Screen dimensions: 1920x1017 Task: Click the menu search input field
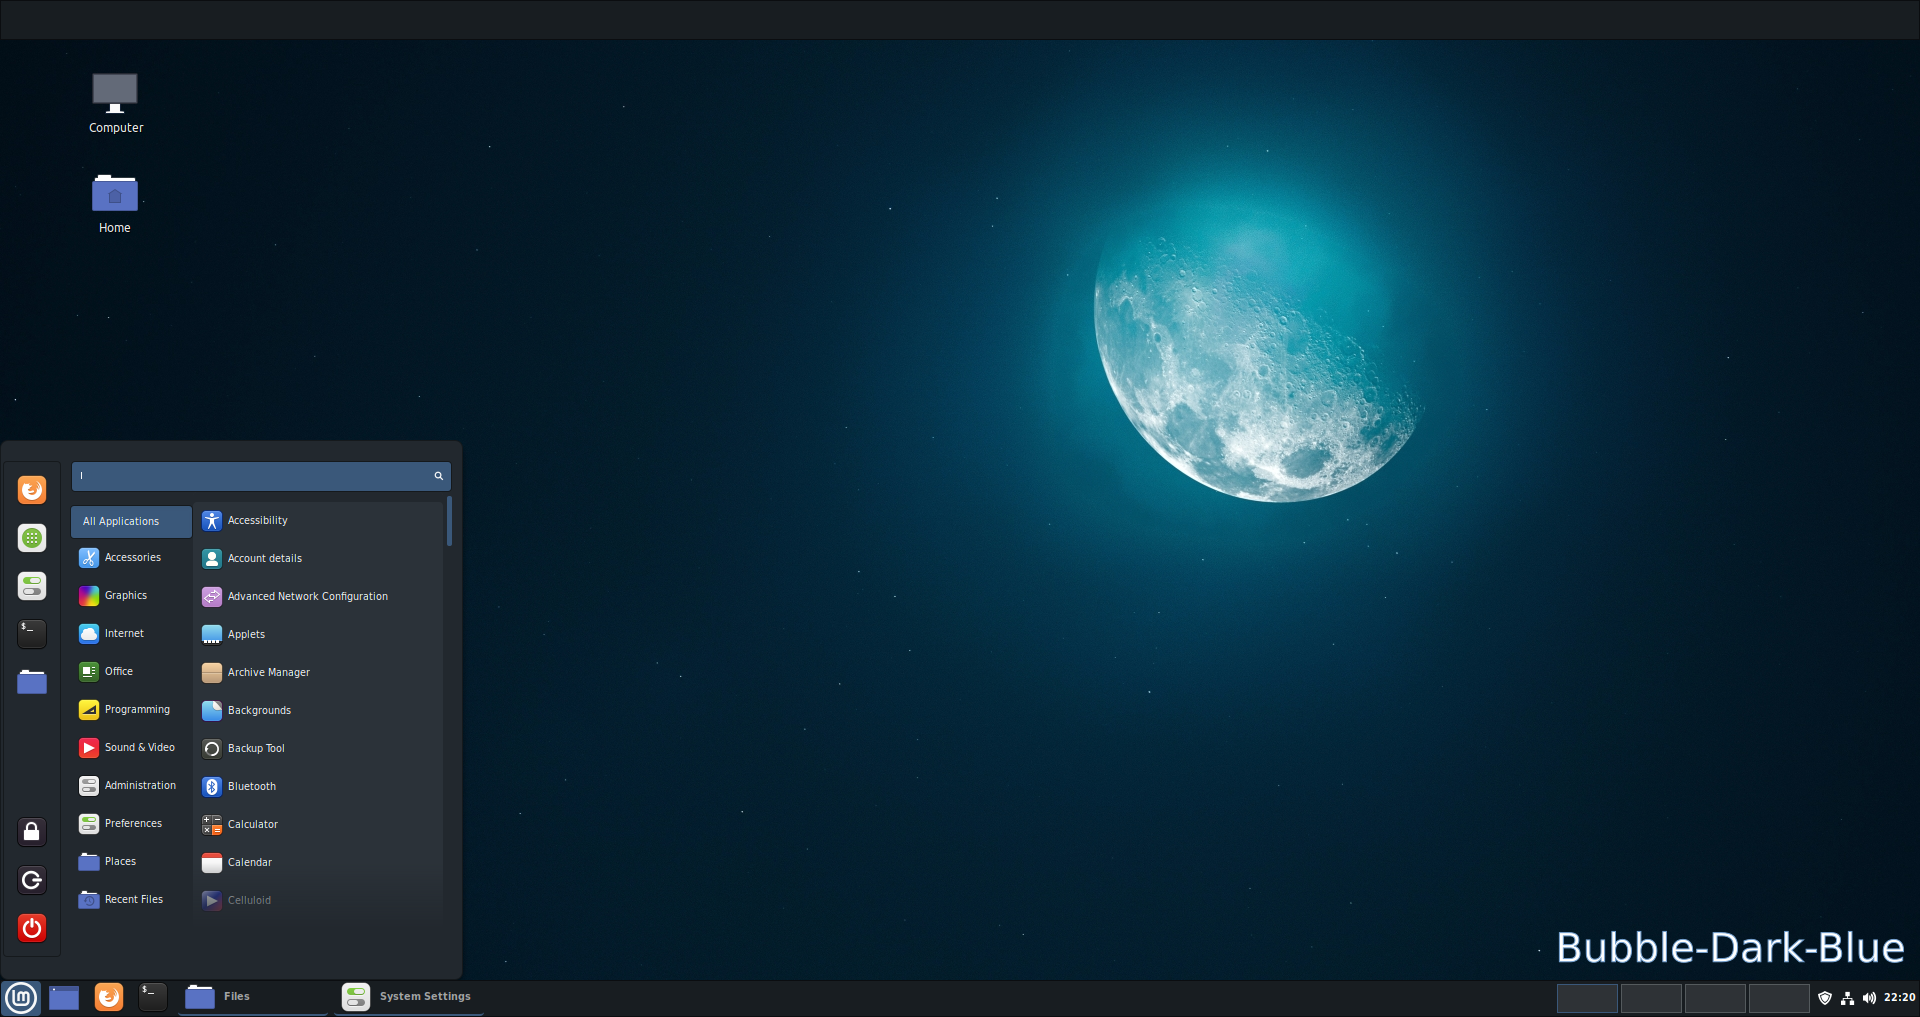(x=261, y=476)
